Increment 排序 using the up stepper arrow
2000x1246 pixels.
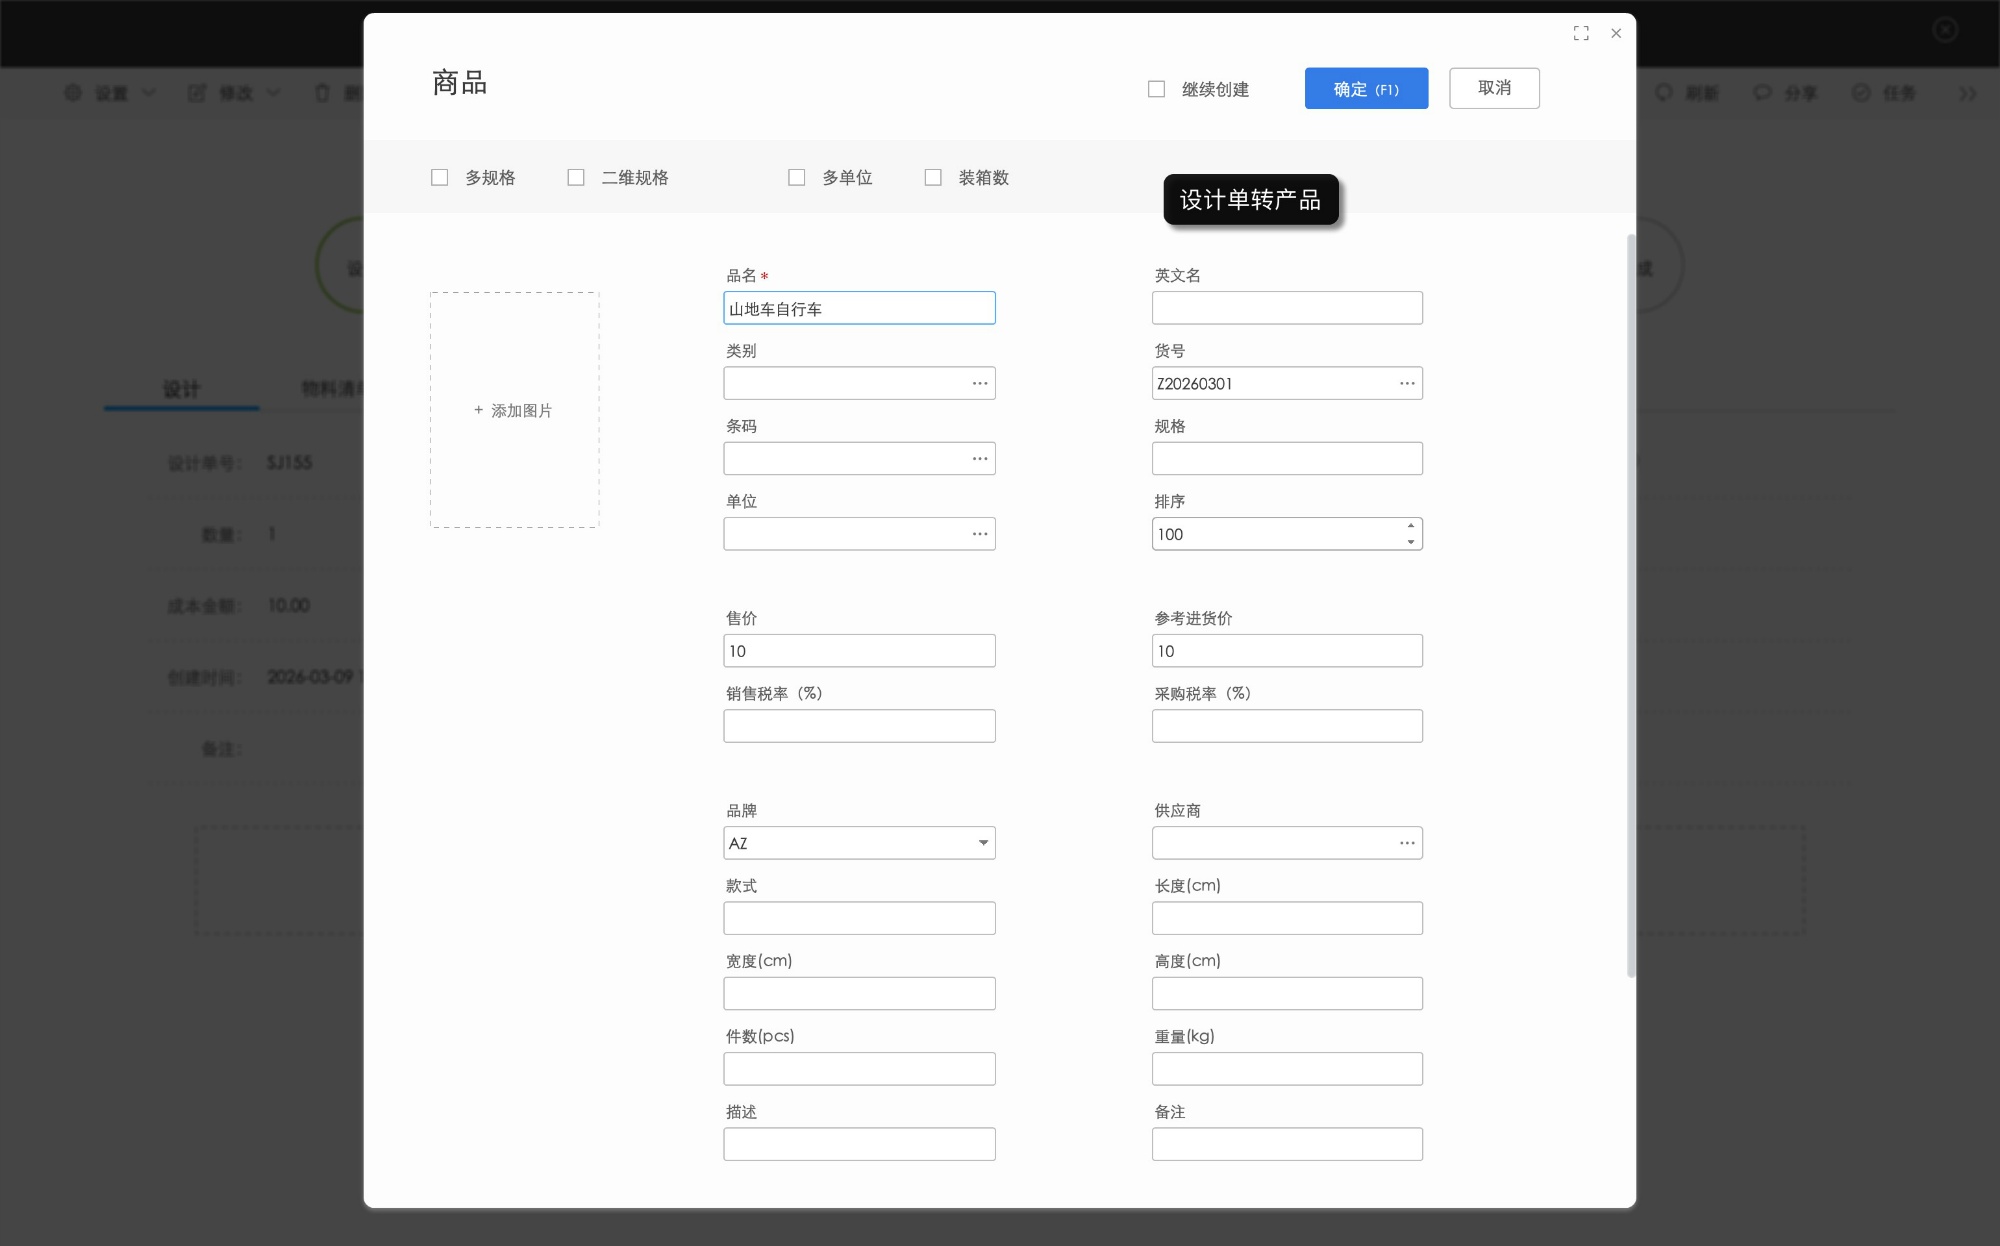[1410, 524]
